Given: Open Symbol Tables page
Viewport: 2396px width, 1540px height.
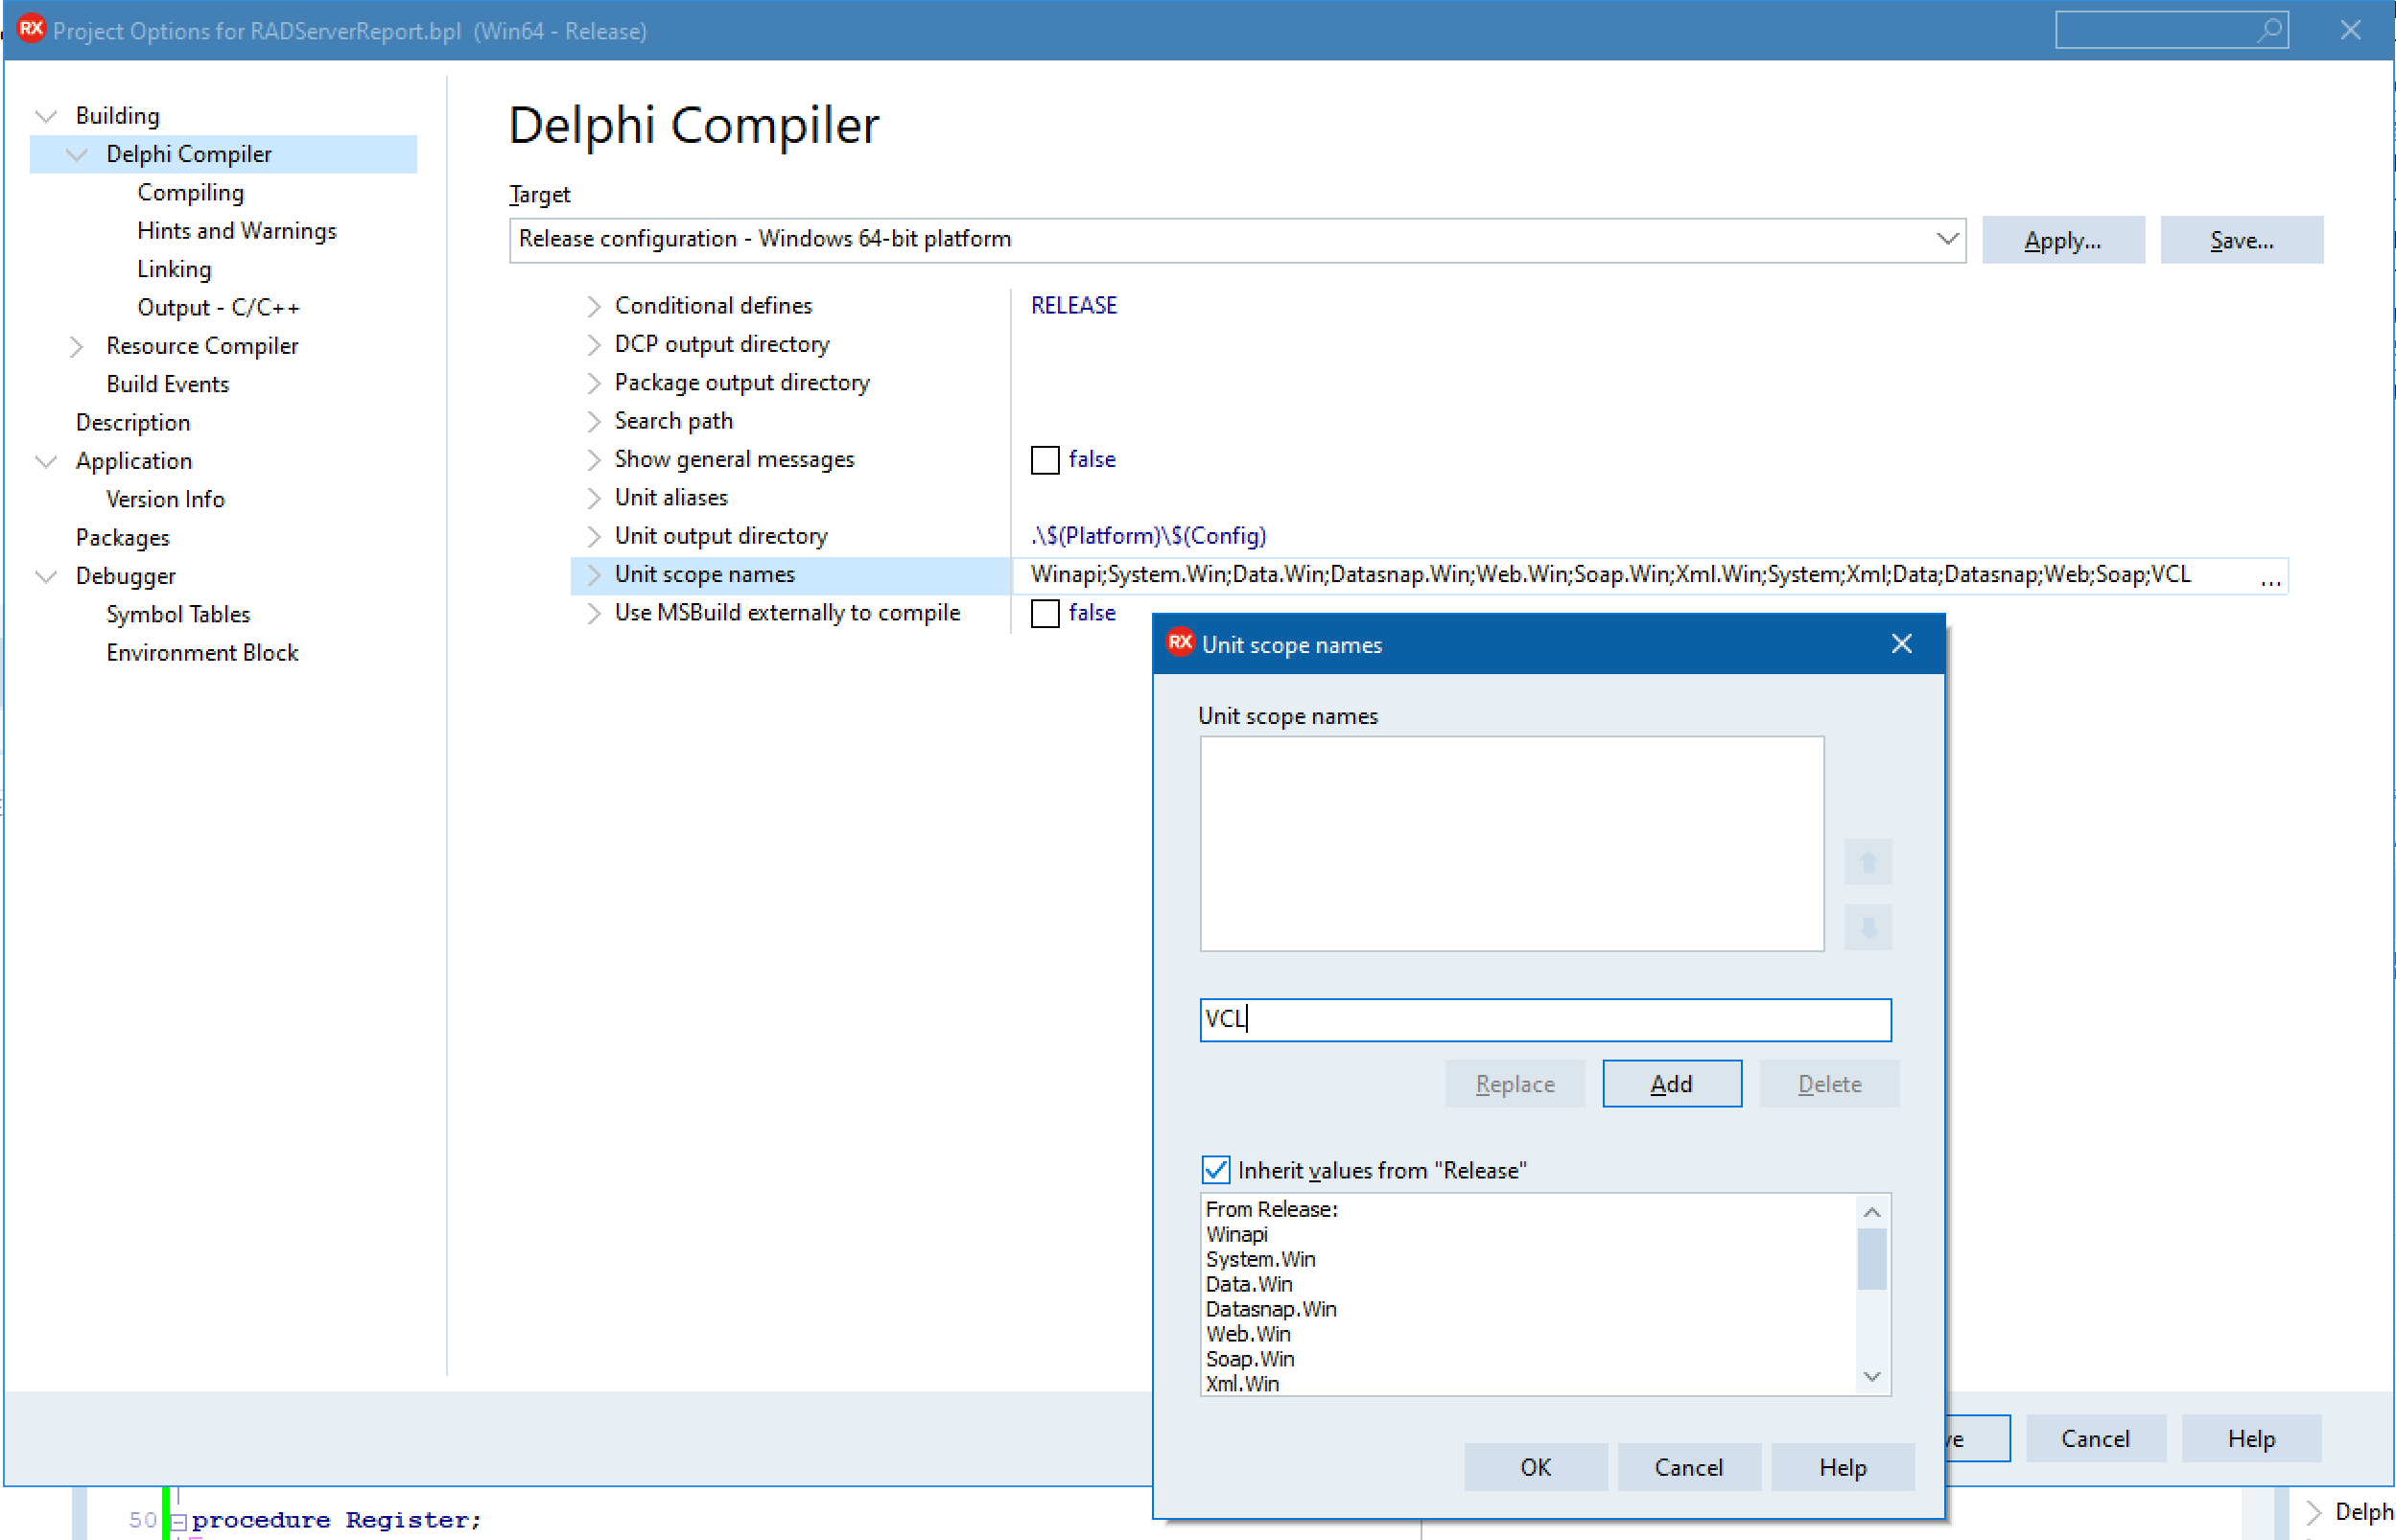Looking at the screenshot, I should coord(178,614).
